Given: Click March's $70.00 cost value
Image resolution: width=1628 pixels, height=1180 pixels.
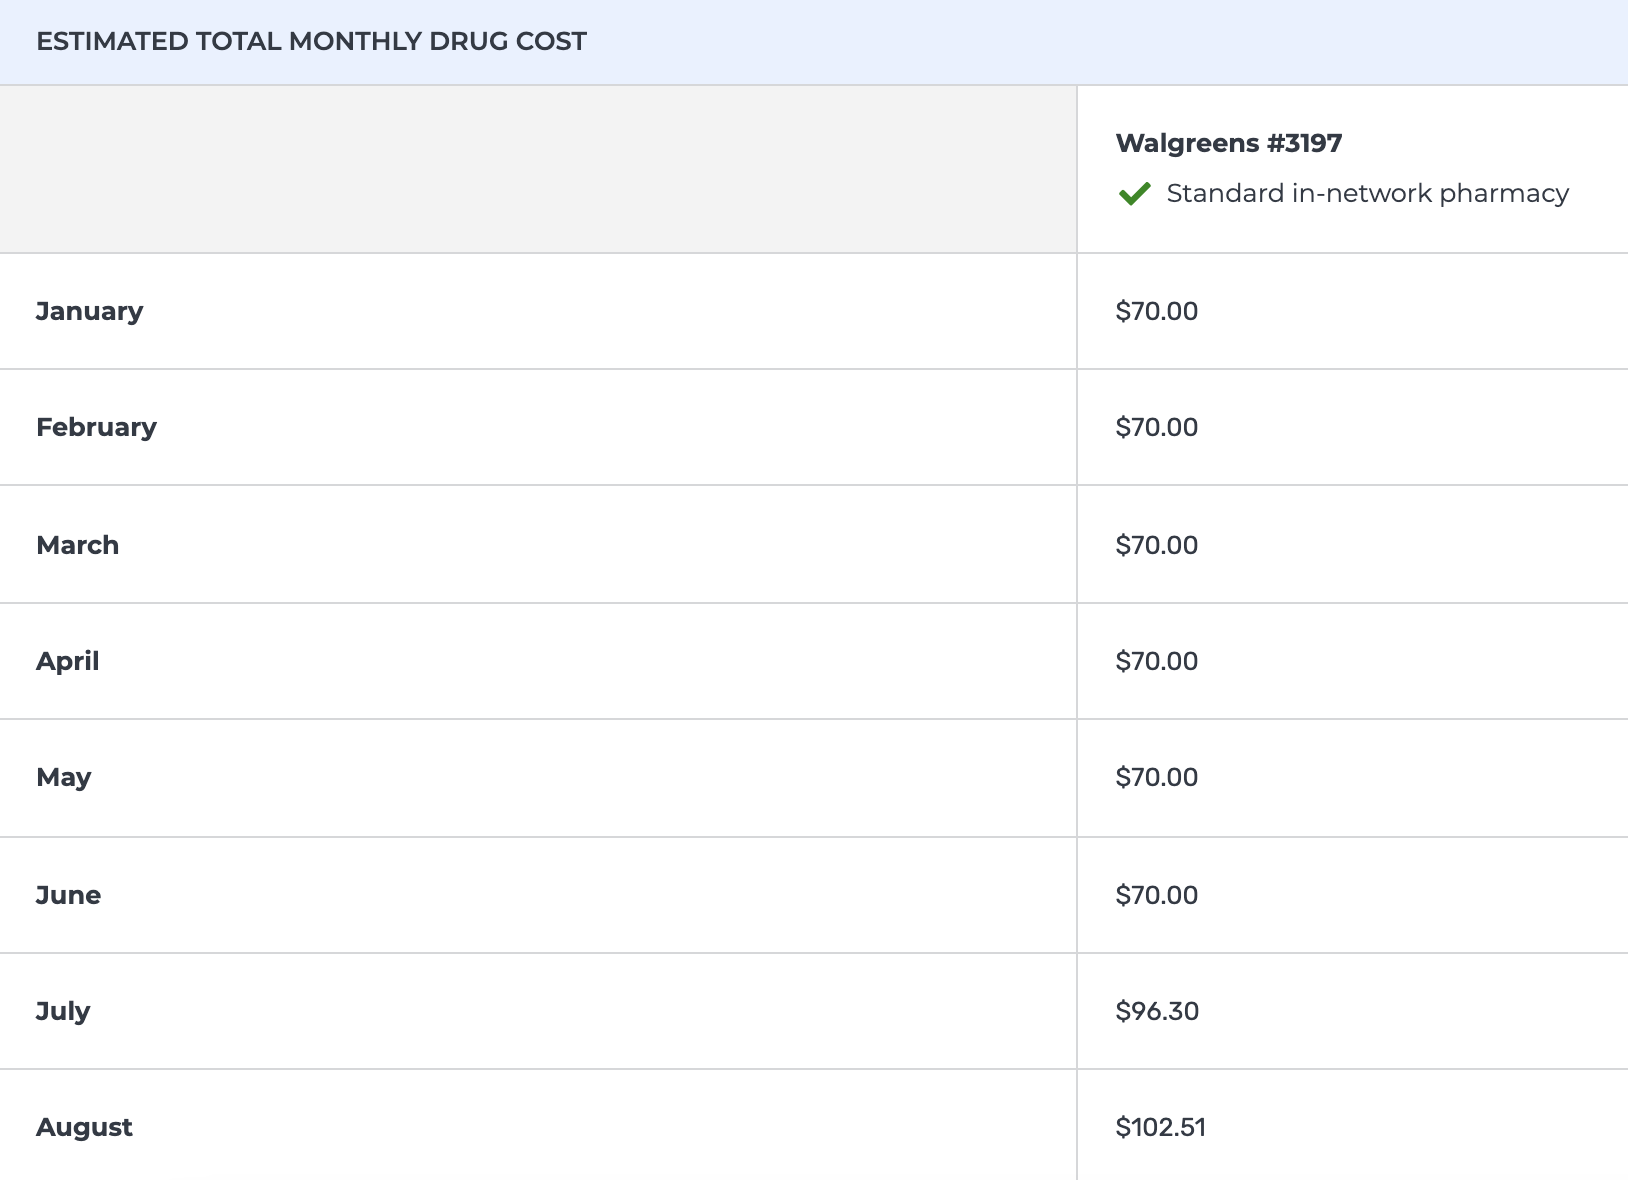Looking at the screenshot, I should pyautogui.click(x=1156, y=545).
